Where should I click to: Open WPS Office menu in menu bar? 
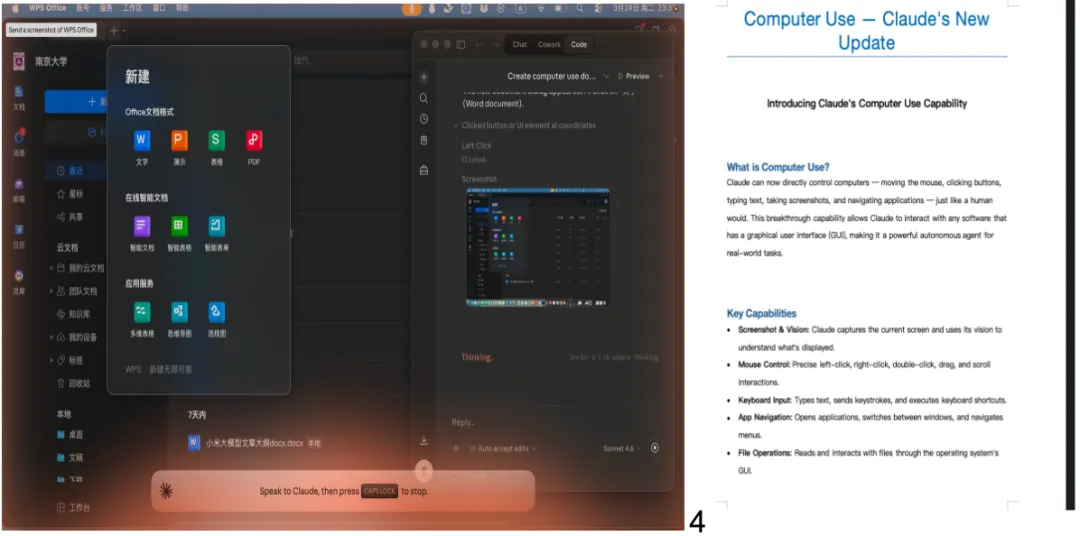coord(48,8)
